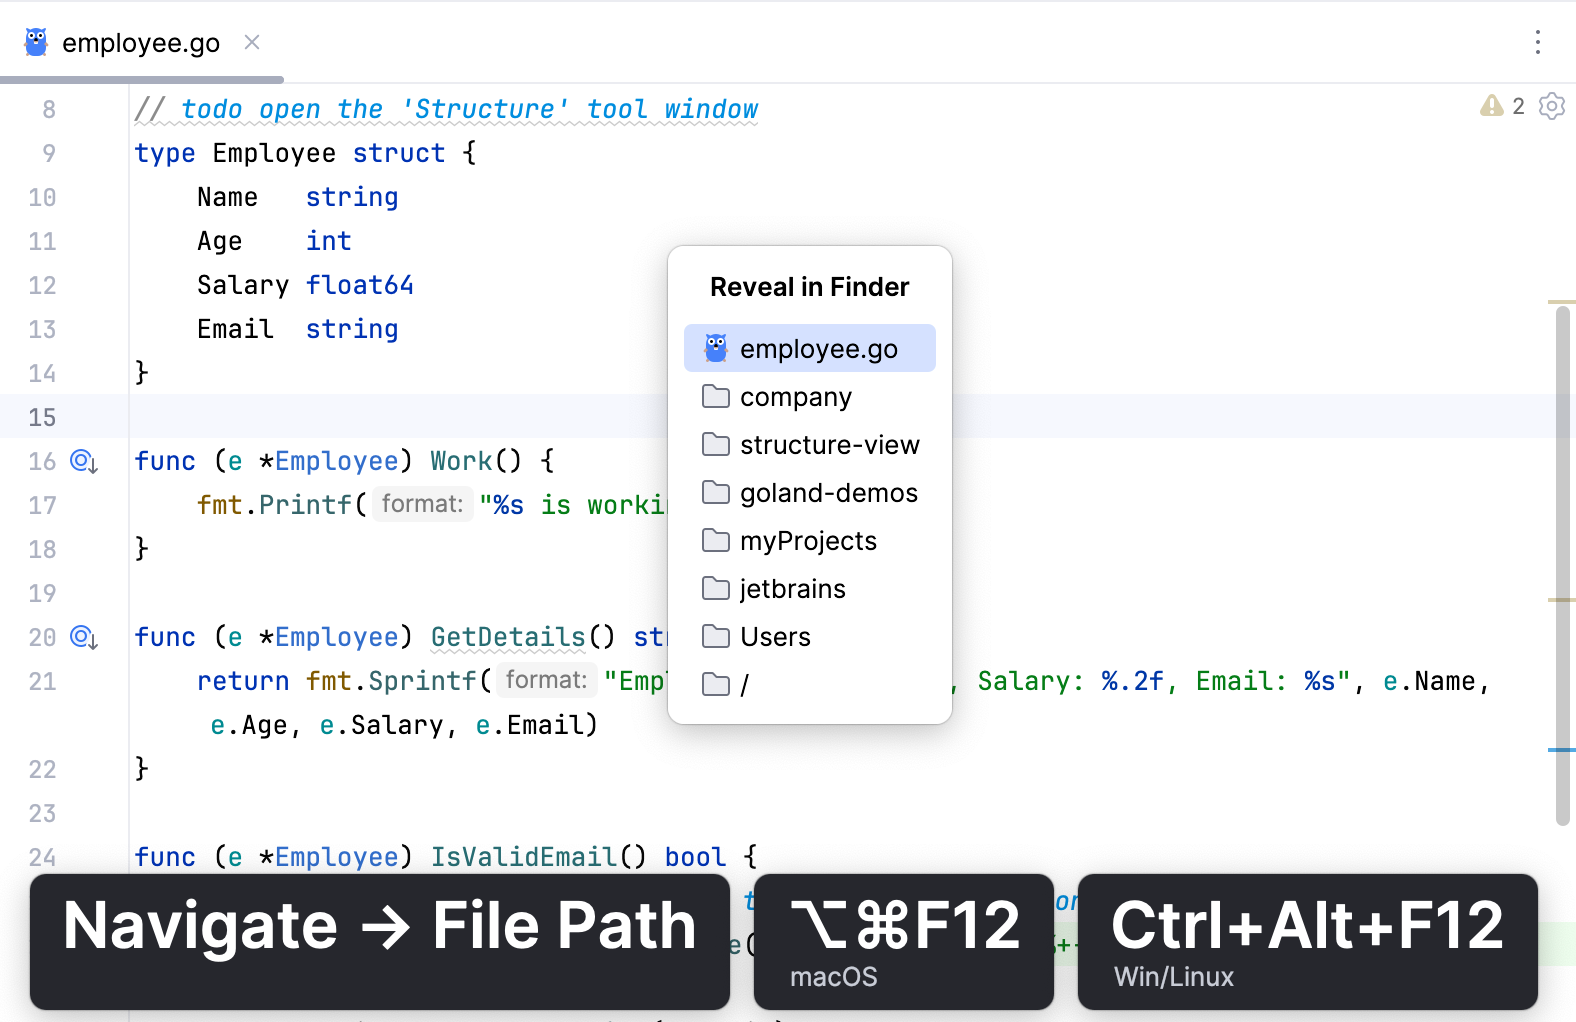Image resolution: width=1576 pixels, height=1022 pixels.
Task: Close the employee.go editor tab
Action: coord(252,42)
